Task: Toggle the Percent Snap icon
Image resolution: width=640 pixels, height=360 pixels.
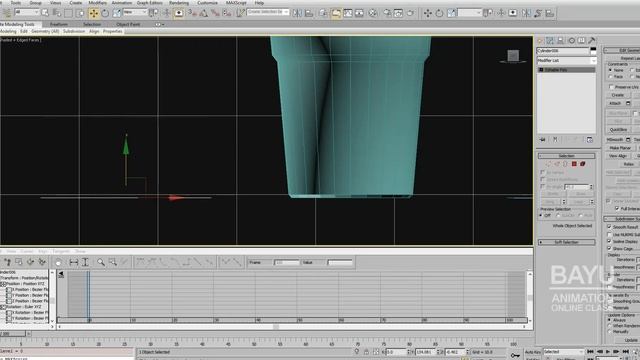Action: (215, 13)
